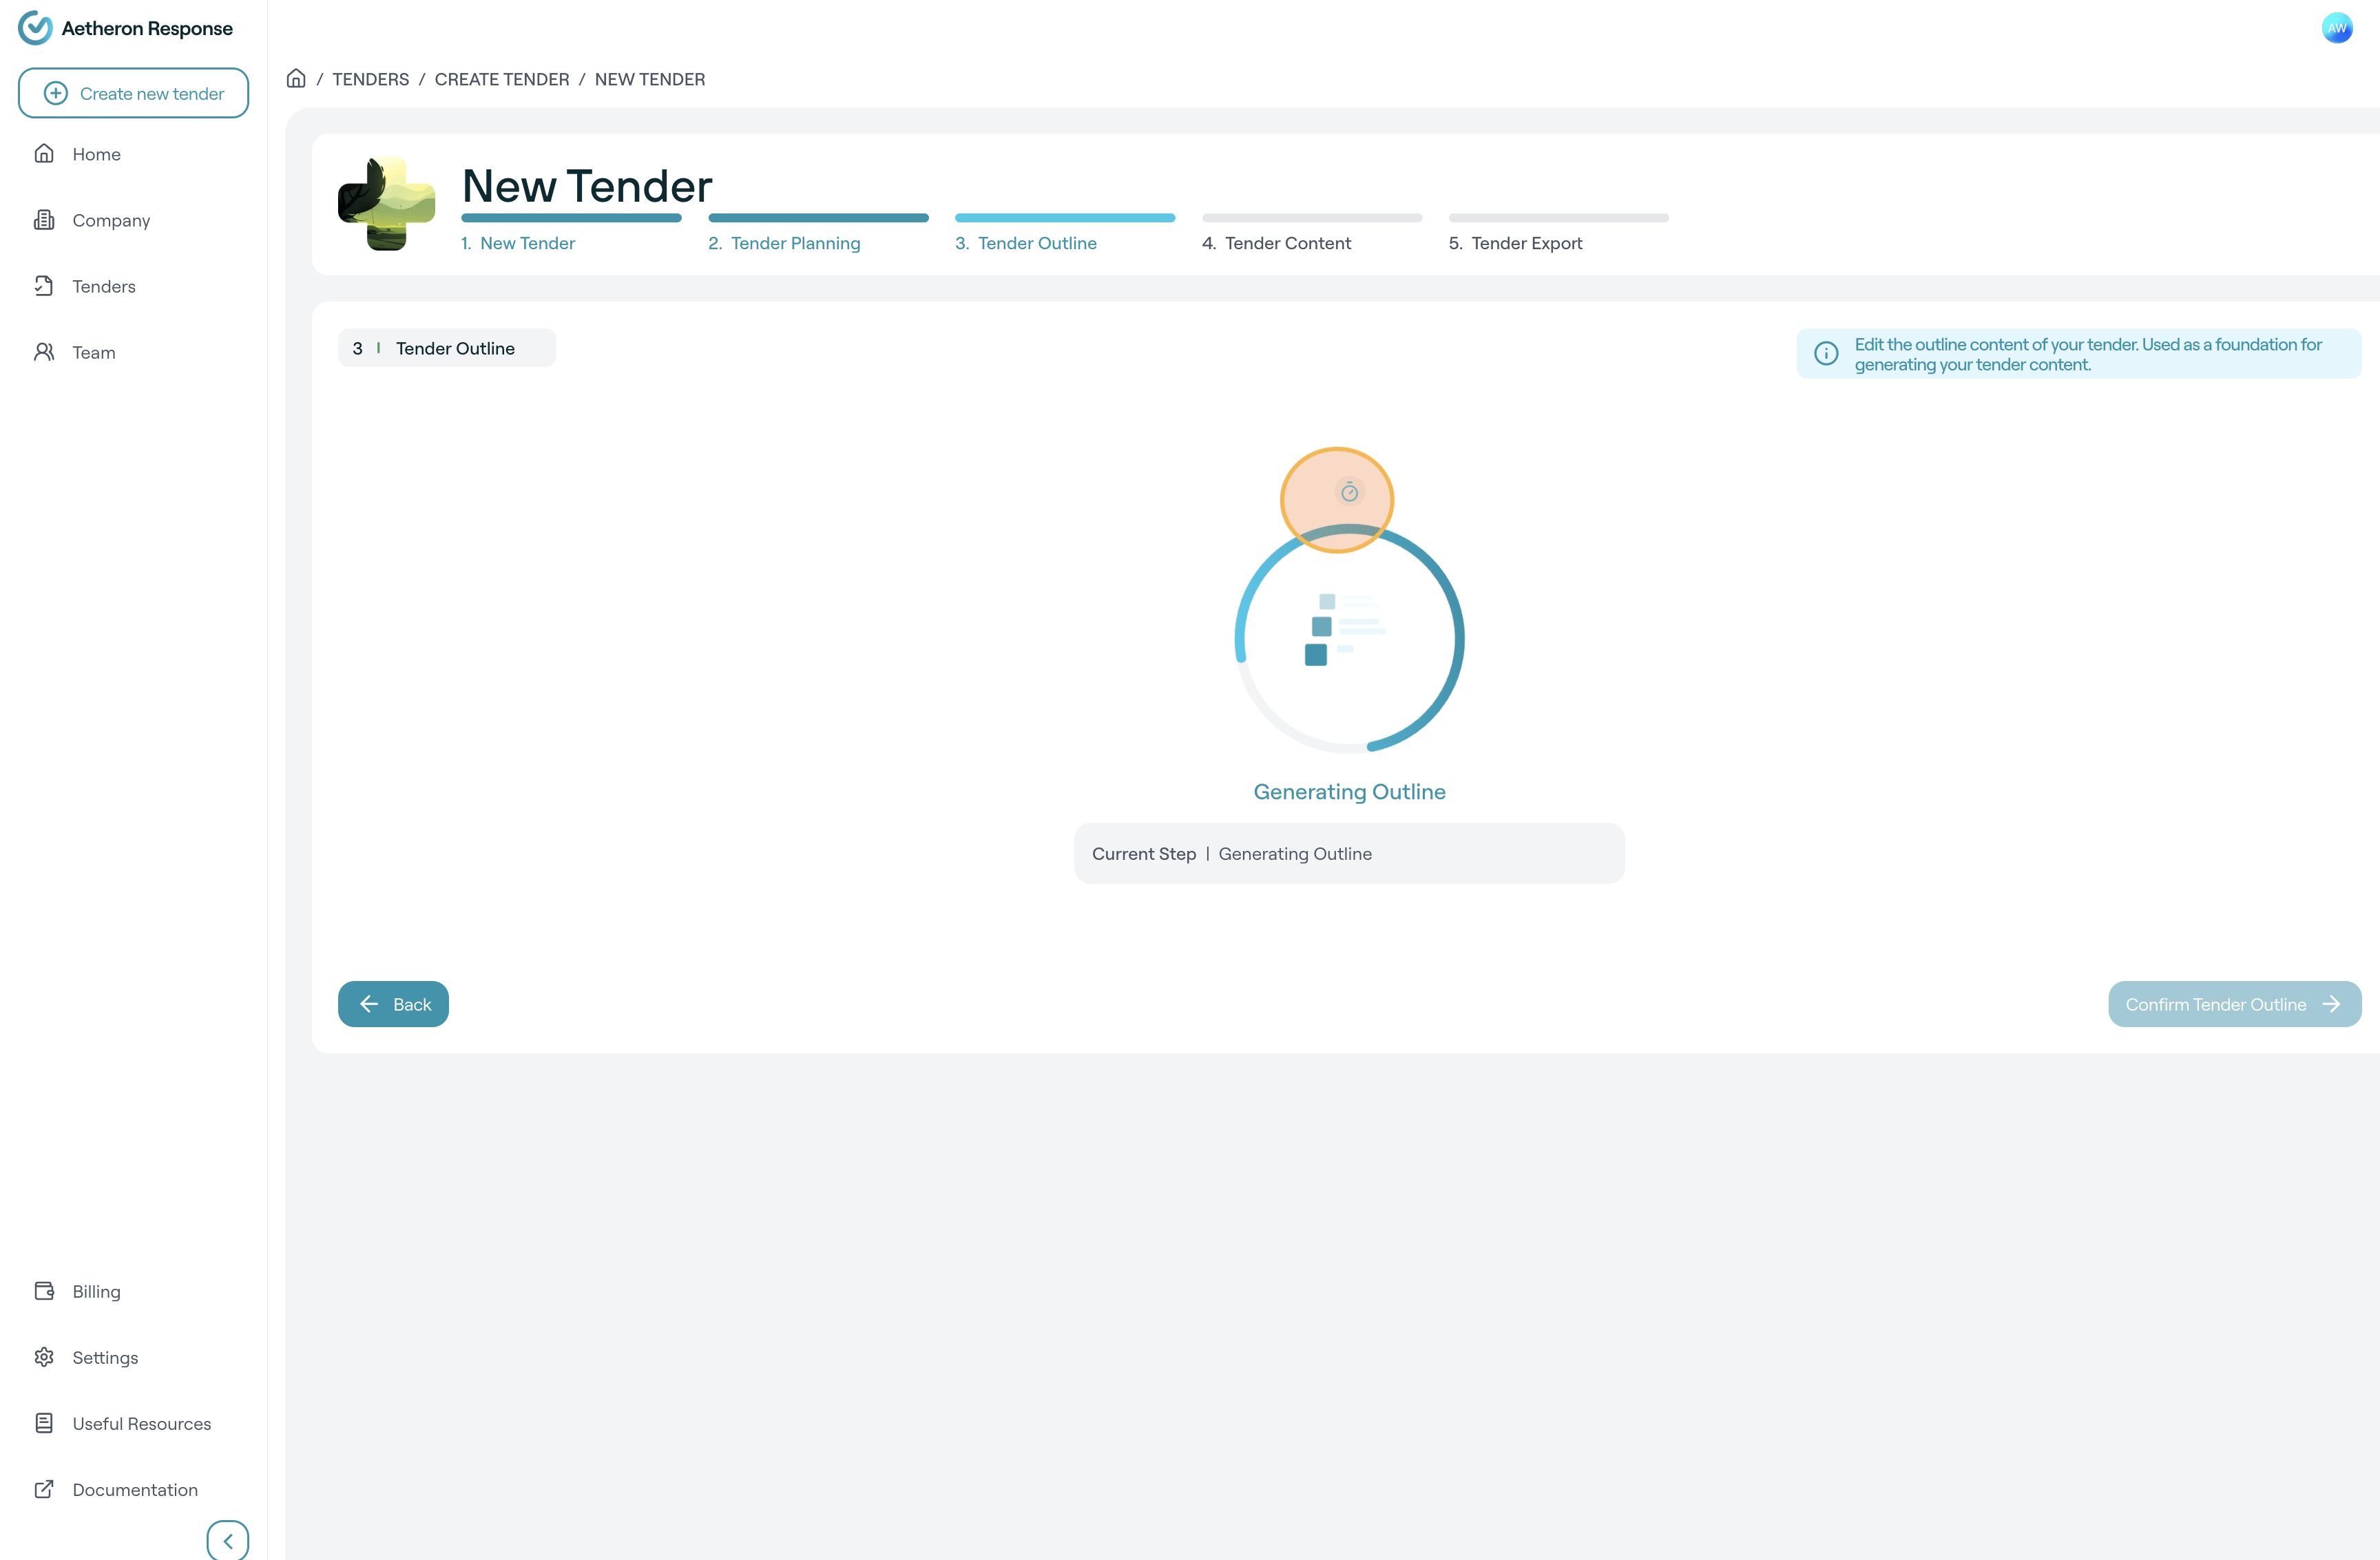Viewport: 2380px width, 1560px height.
Task: Click the Create new tender button
Action: point(133,93)
